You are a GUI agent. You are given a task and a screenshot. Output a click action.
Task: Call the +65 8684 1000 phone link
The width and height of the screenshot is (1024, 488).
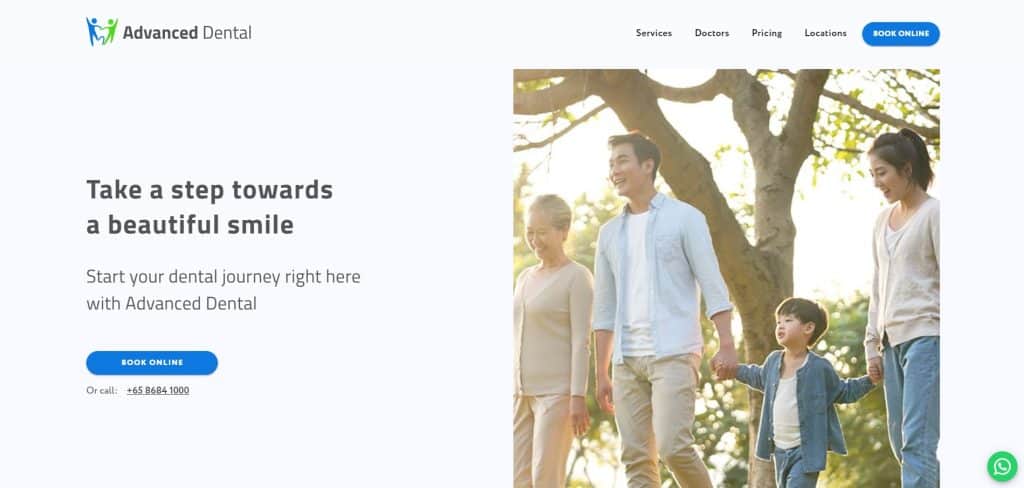(x=158, y=390)
